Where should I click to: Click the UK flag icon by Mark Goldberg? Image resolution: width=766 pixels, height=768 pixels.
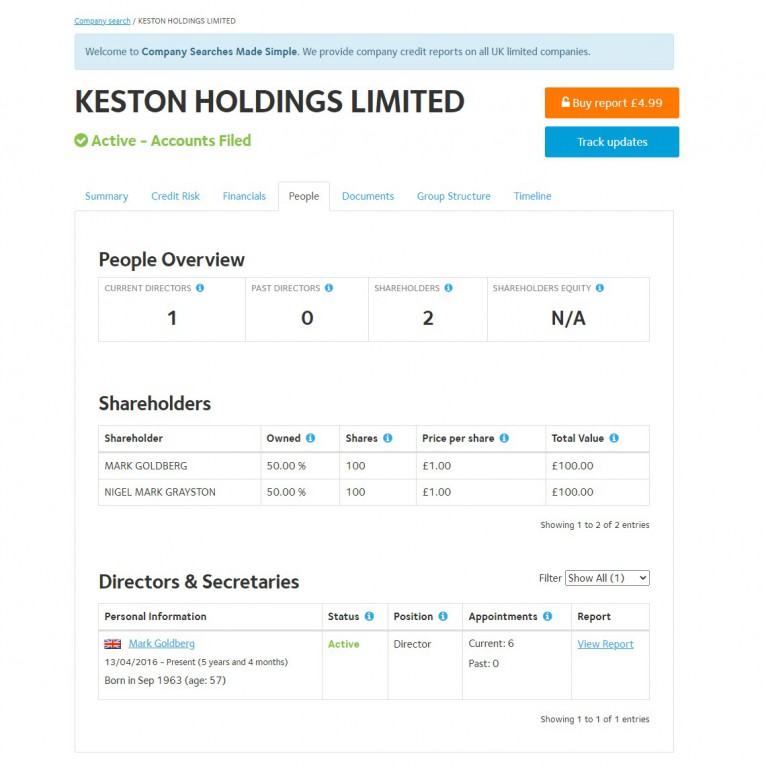(113, 644)
